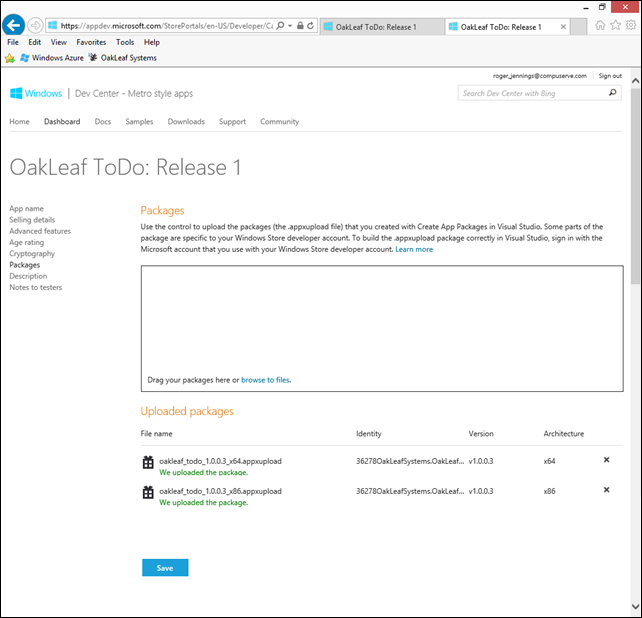Click oakleaf_todo_1.0.0.3_x86.appxupload file name

220,491
